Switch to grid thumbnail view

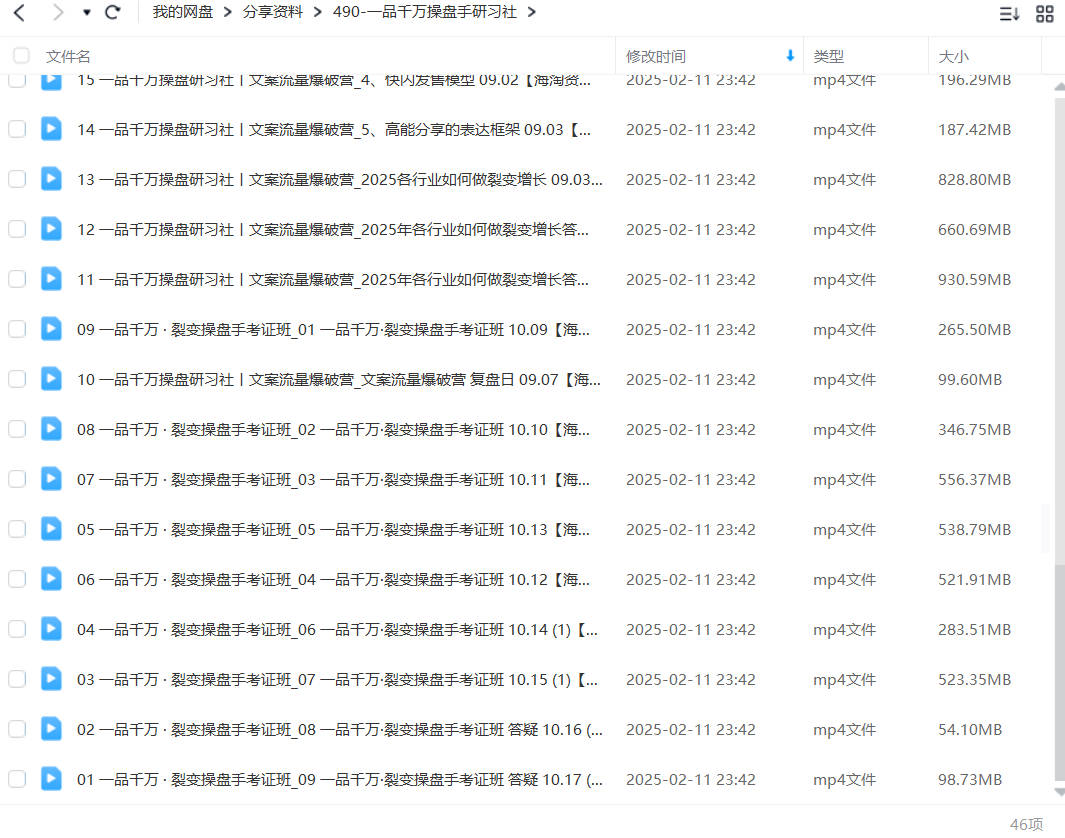click(x=1045, y=14)
